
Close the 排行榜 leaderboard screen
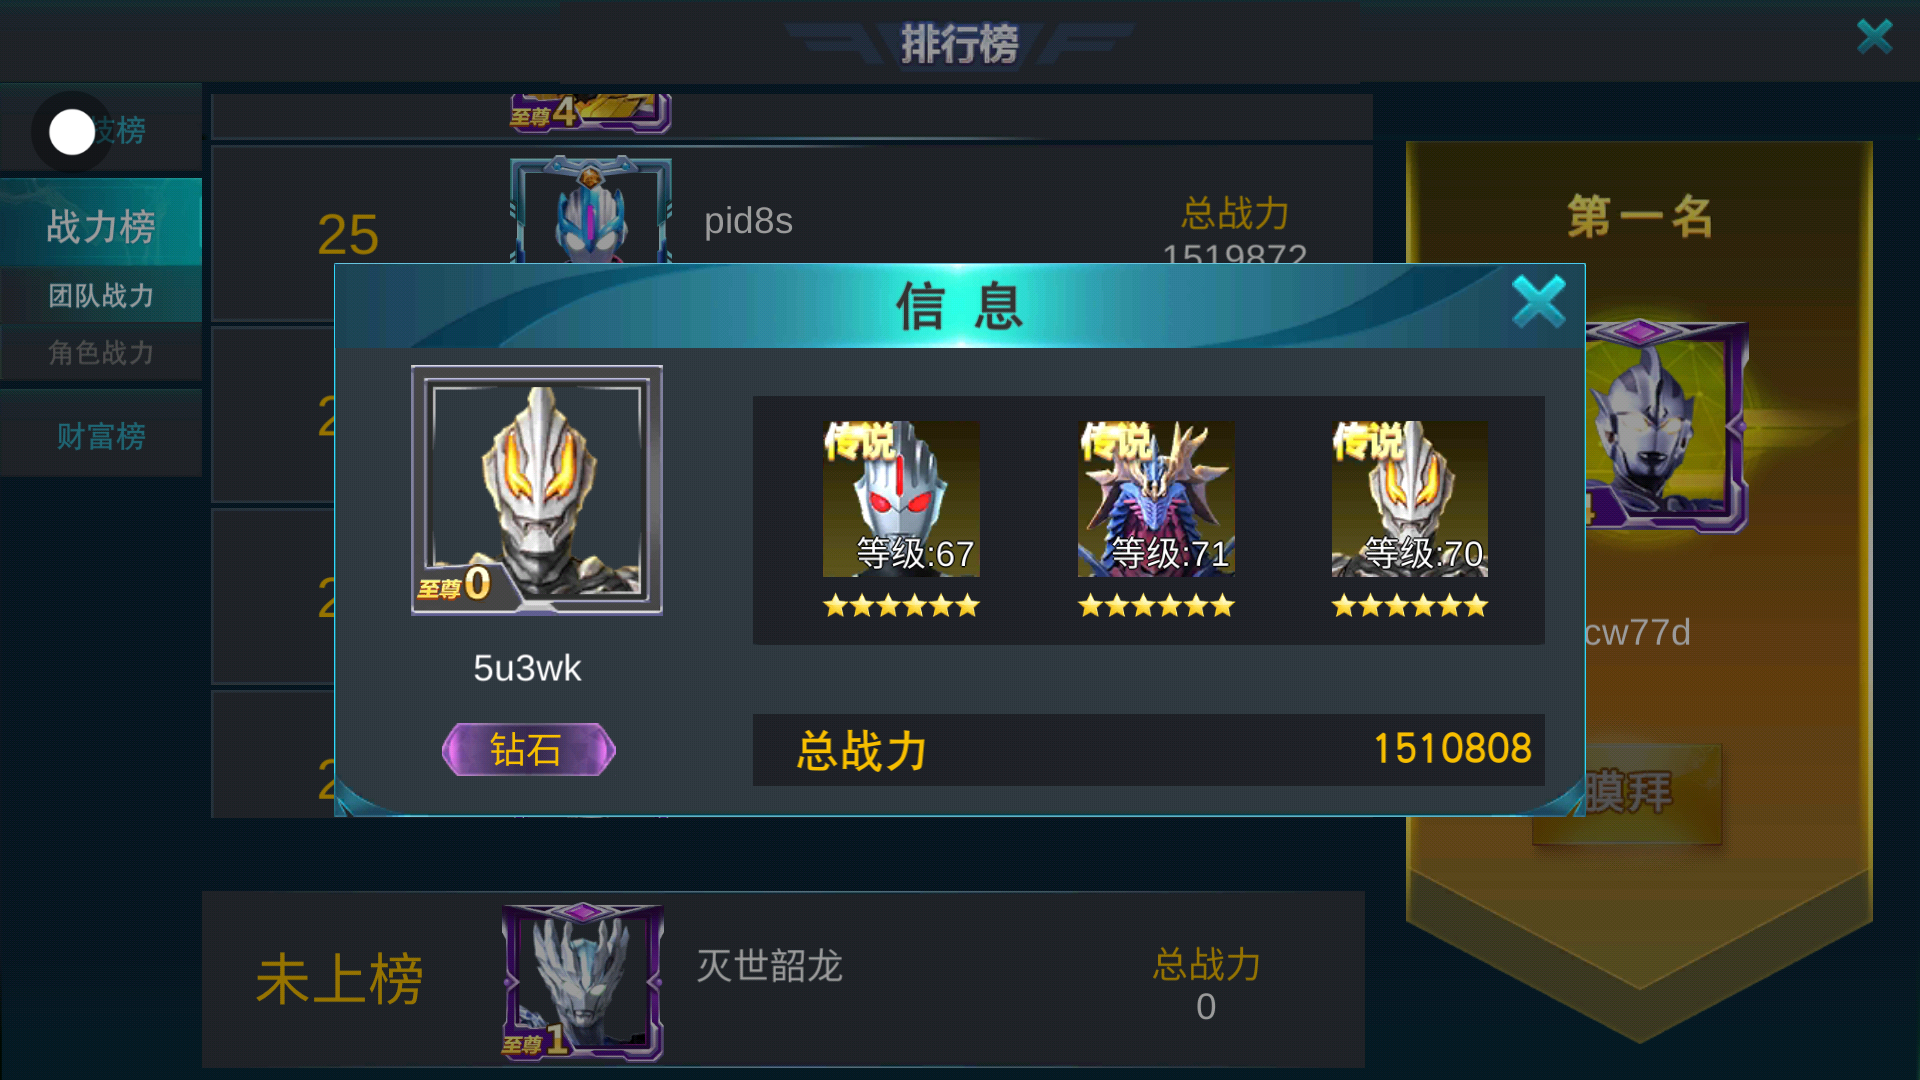coord(1874,37)
